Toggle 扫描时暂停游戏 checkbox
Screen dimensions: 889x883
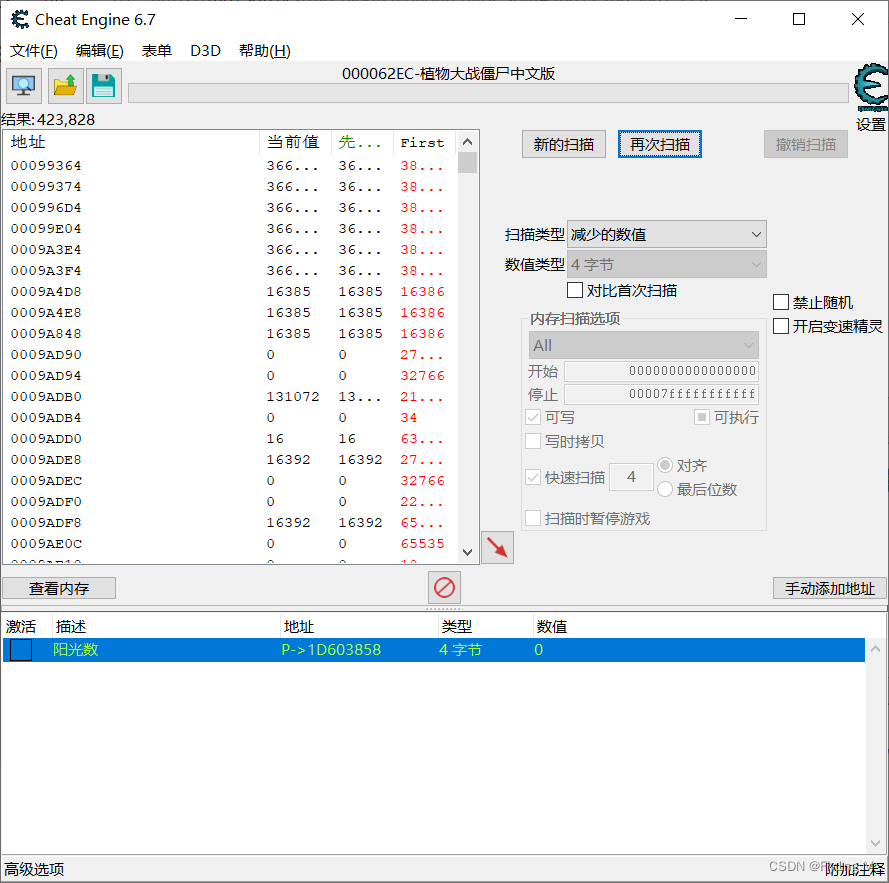click(533, 518)
